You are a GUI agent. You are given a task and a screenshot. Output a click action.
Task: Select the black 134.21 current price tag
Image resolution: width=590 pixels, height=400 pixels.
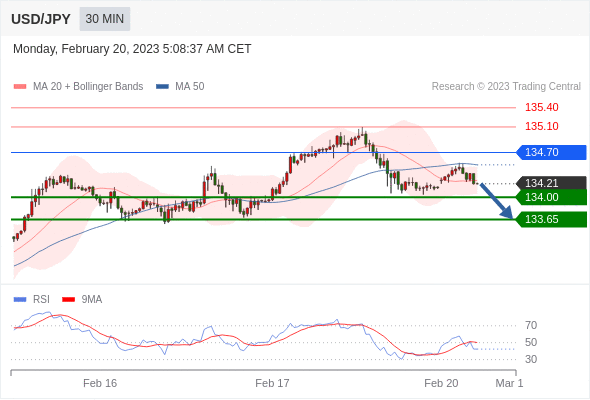point(551,183)
